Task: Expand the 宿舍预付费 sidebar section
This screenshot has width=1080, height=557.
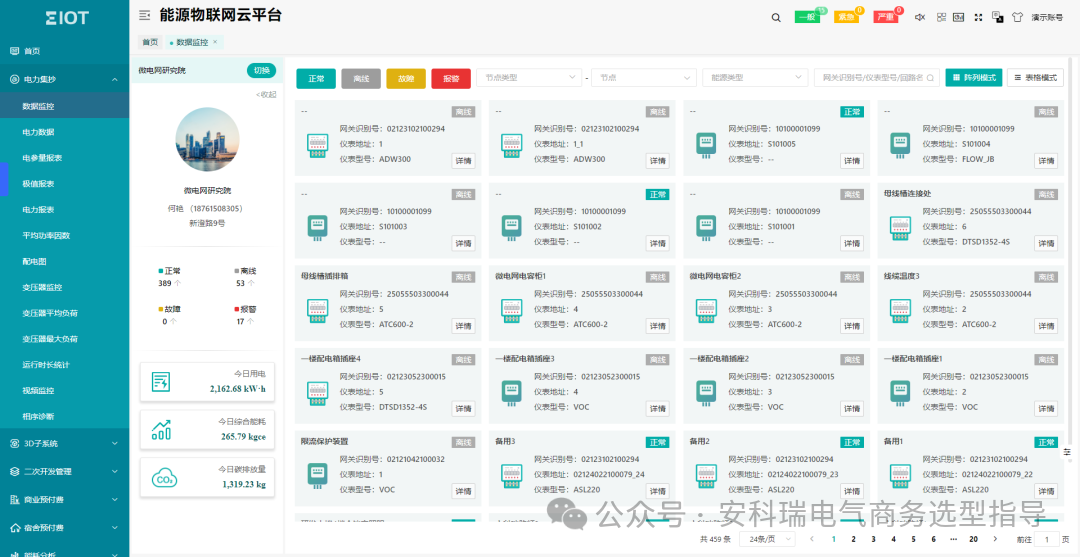Action: tap(64, 528)
